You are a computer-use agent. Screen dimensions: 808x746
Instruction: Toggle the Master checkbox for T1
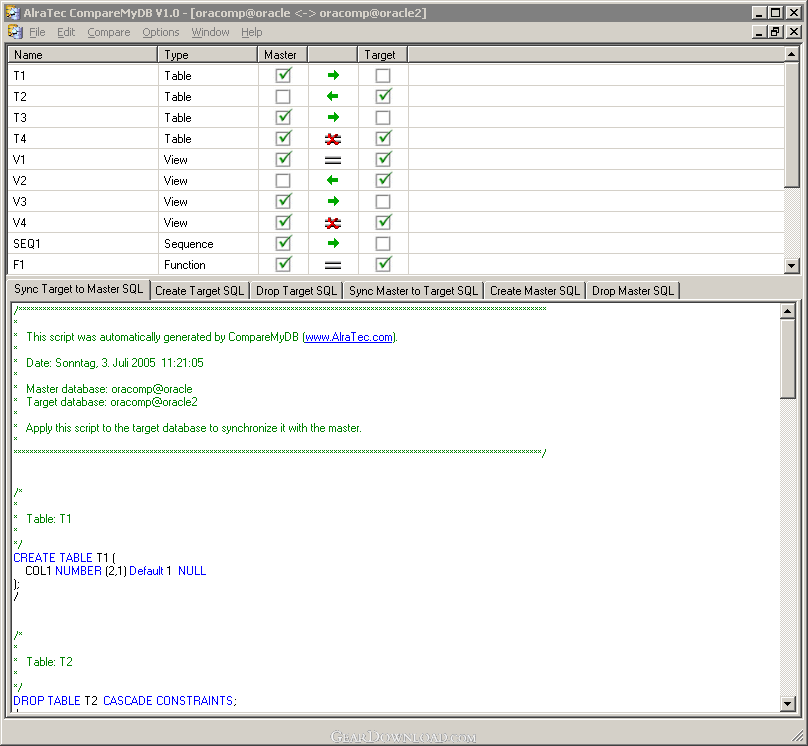point(283,76)
